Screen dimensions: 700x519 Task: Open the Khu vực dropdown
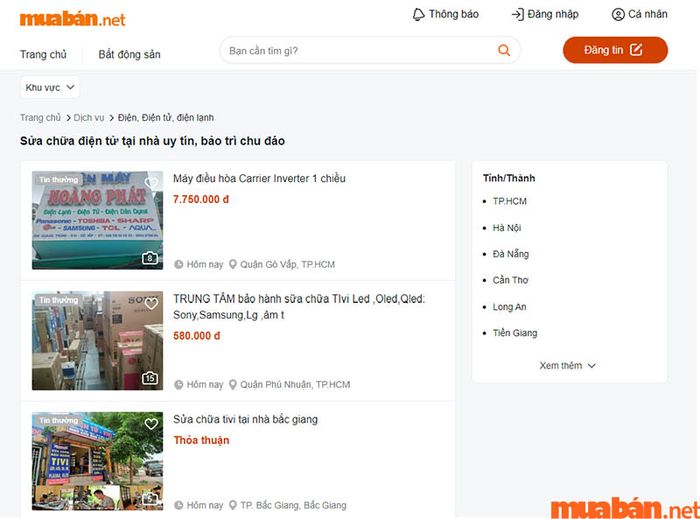point(50,87)
